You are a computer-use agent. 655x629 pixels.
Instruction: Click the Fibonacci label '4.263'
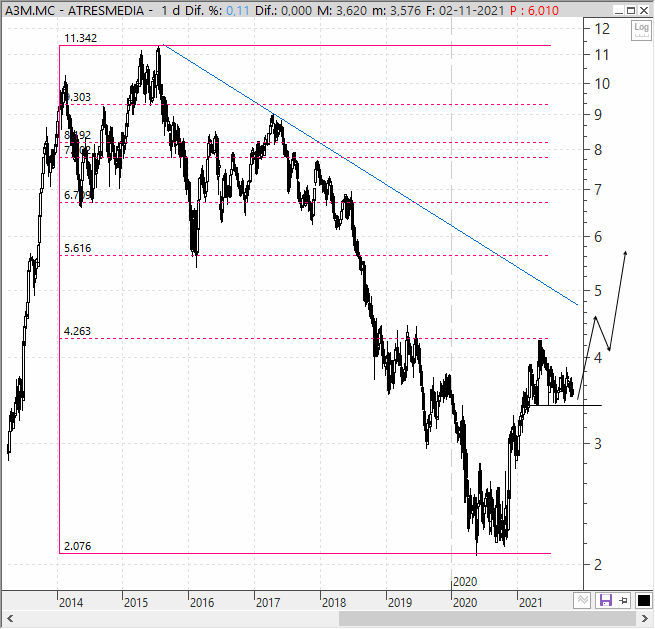point(77,331)
